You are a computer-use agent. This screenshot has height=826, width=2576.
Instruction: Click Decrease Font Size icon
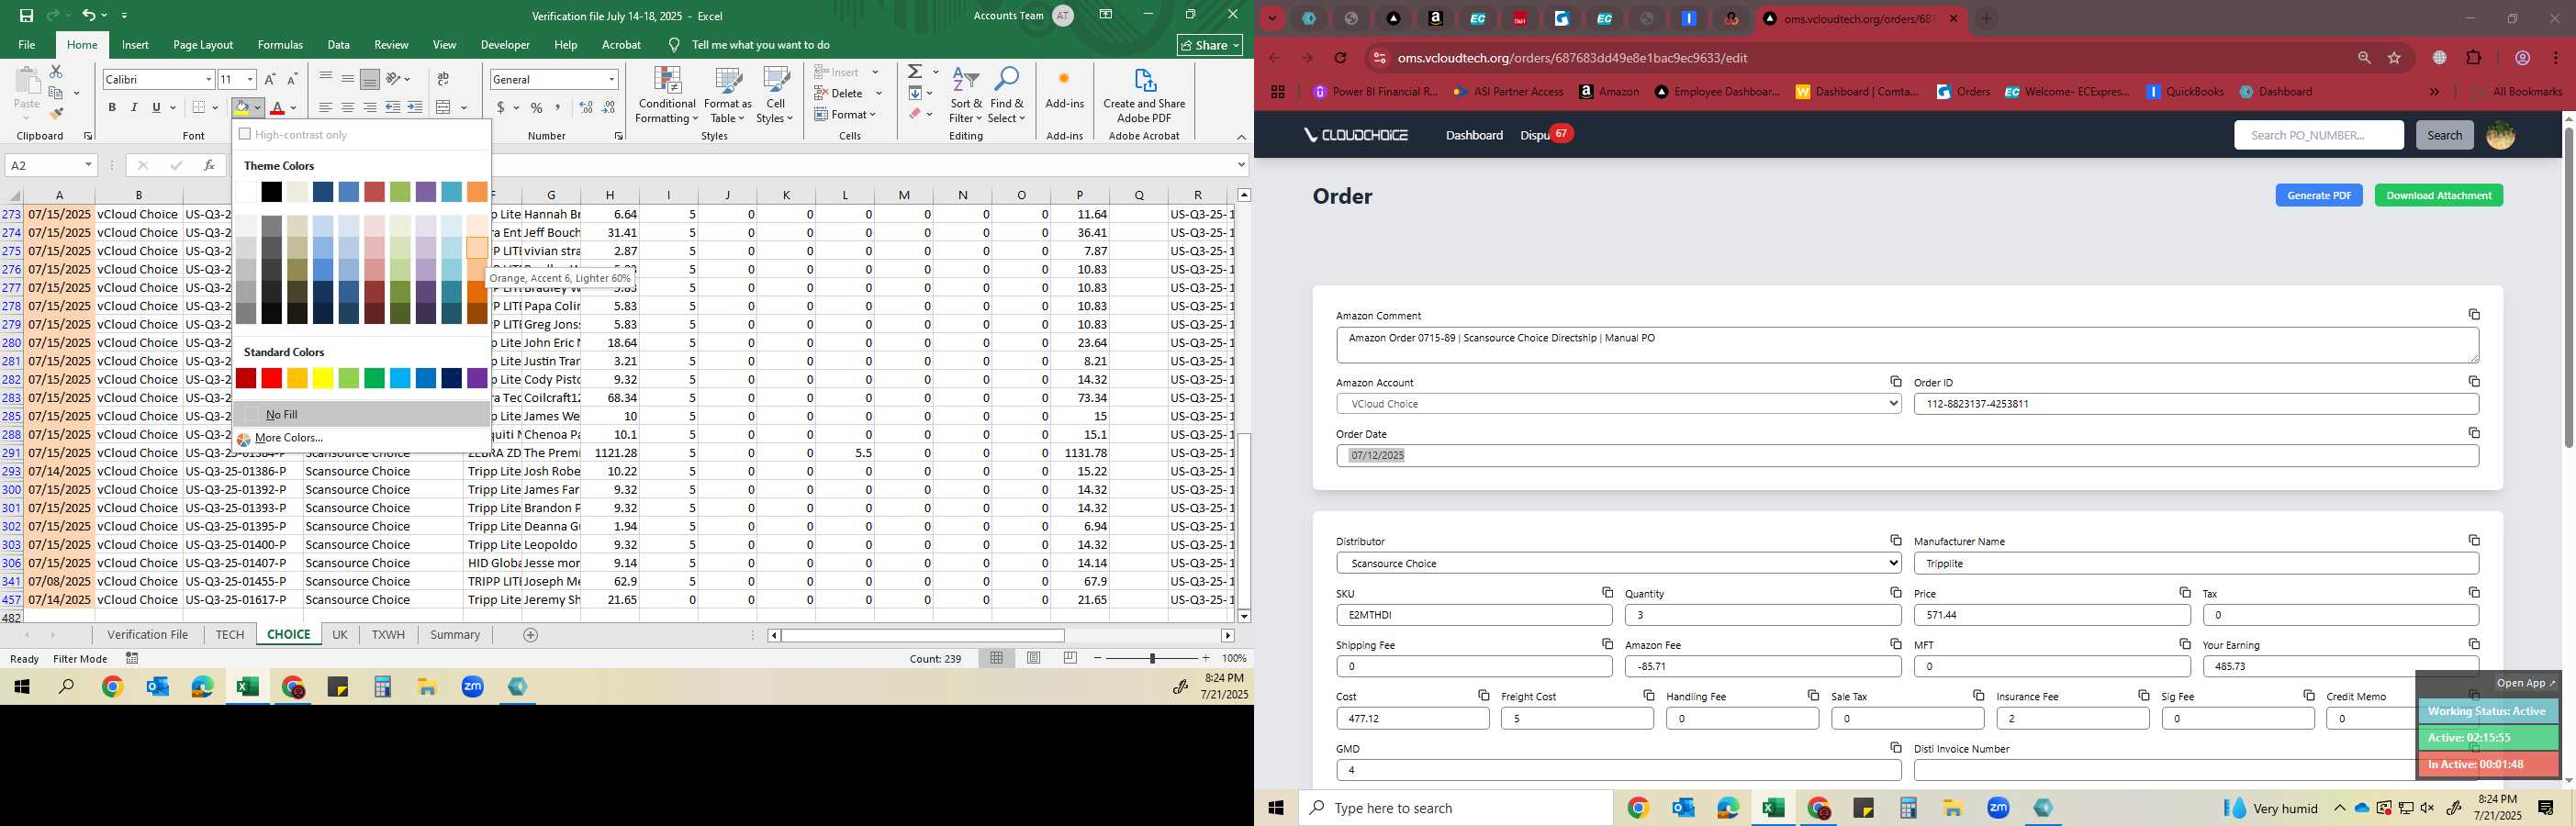(x=292, y=79)
